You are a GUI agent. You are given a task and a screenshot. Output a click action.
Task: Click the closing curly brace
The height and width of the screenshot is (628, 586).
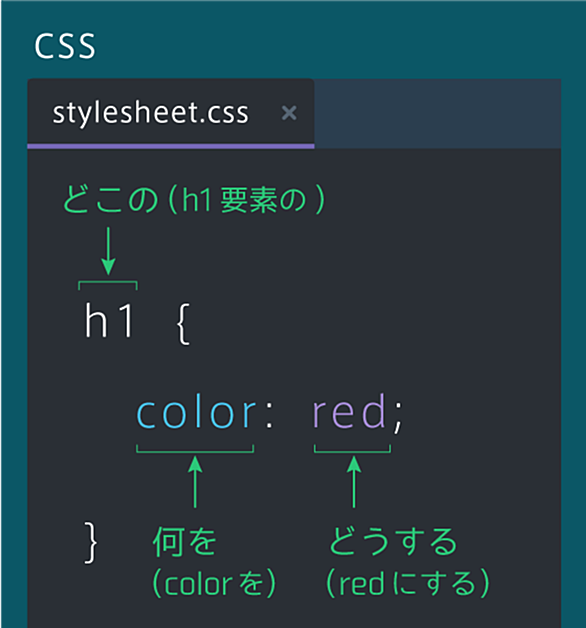91,542
